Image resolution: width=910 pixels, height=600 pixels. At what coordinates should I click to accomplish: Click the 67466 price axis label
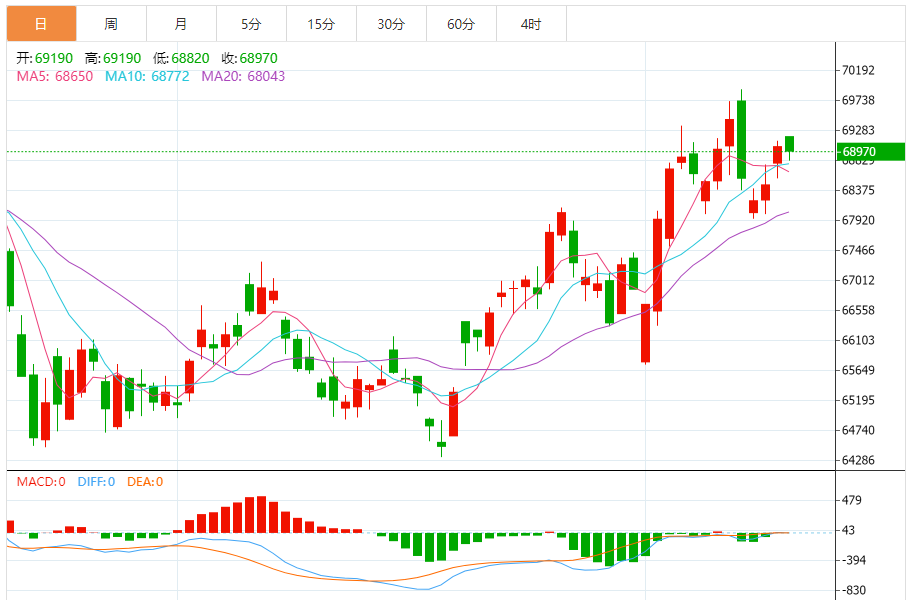858,250
